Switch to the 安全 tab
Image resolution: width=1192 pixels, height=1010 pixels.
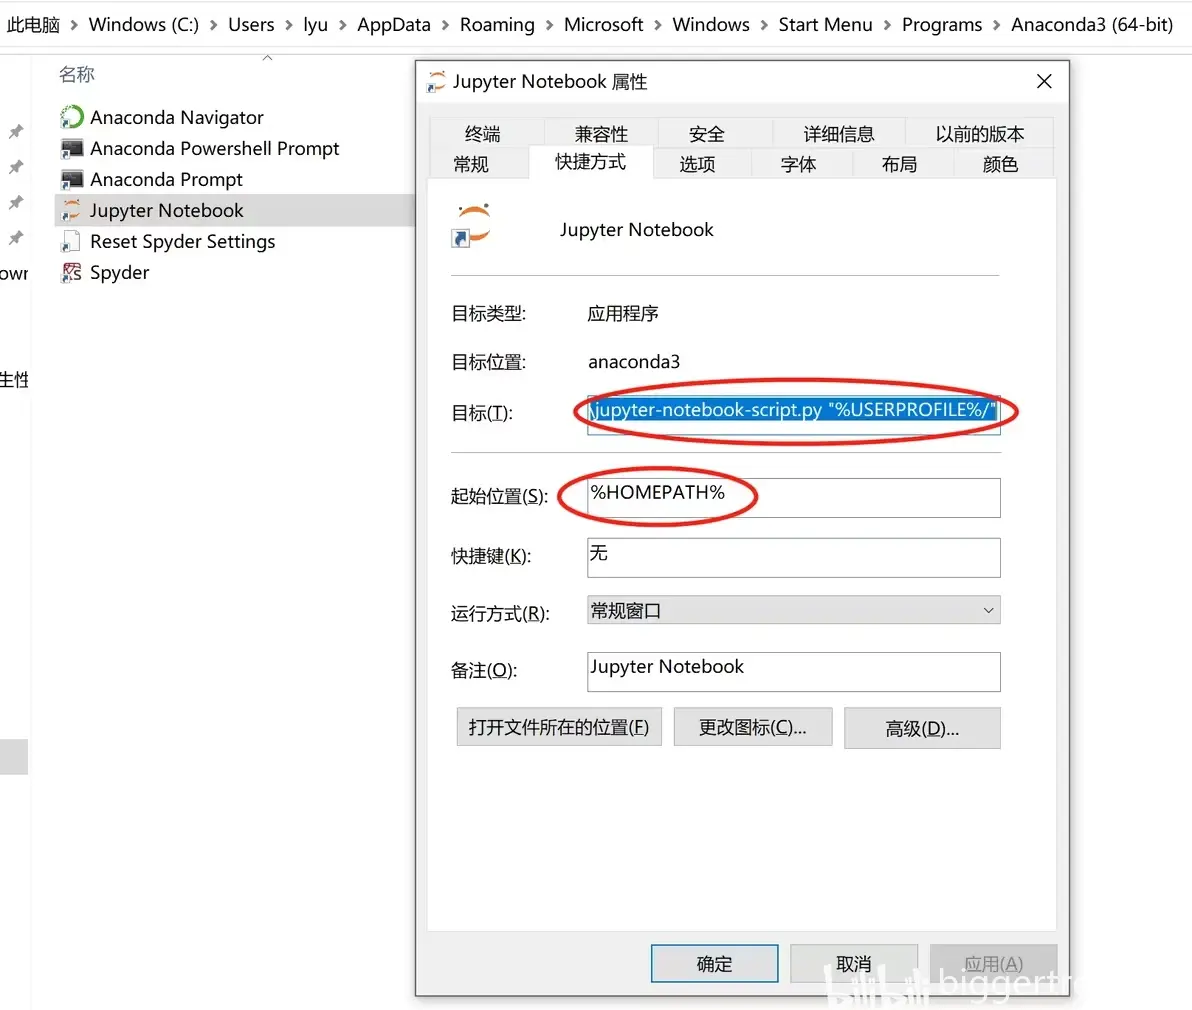pos(706,134)
